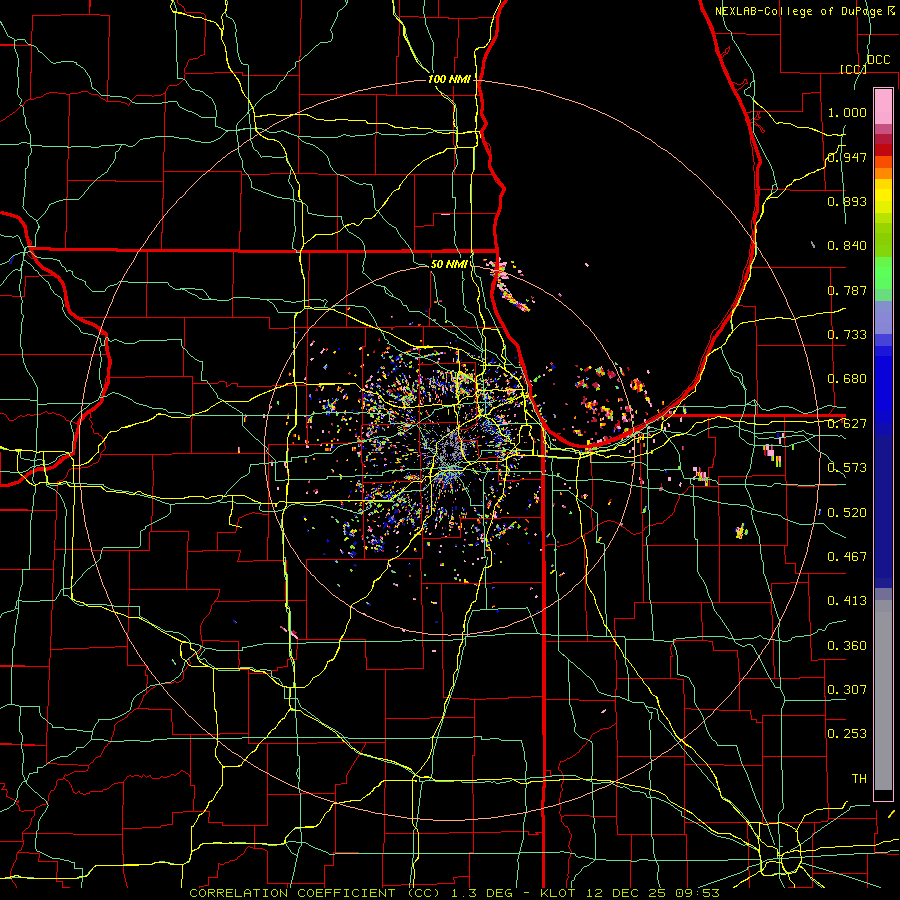900x900 pixels.
Task: Click the 0.733 legend value
Action: point(847,334)
